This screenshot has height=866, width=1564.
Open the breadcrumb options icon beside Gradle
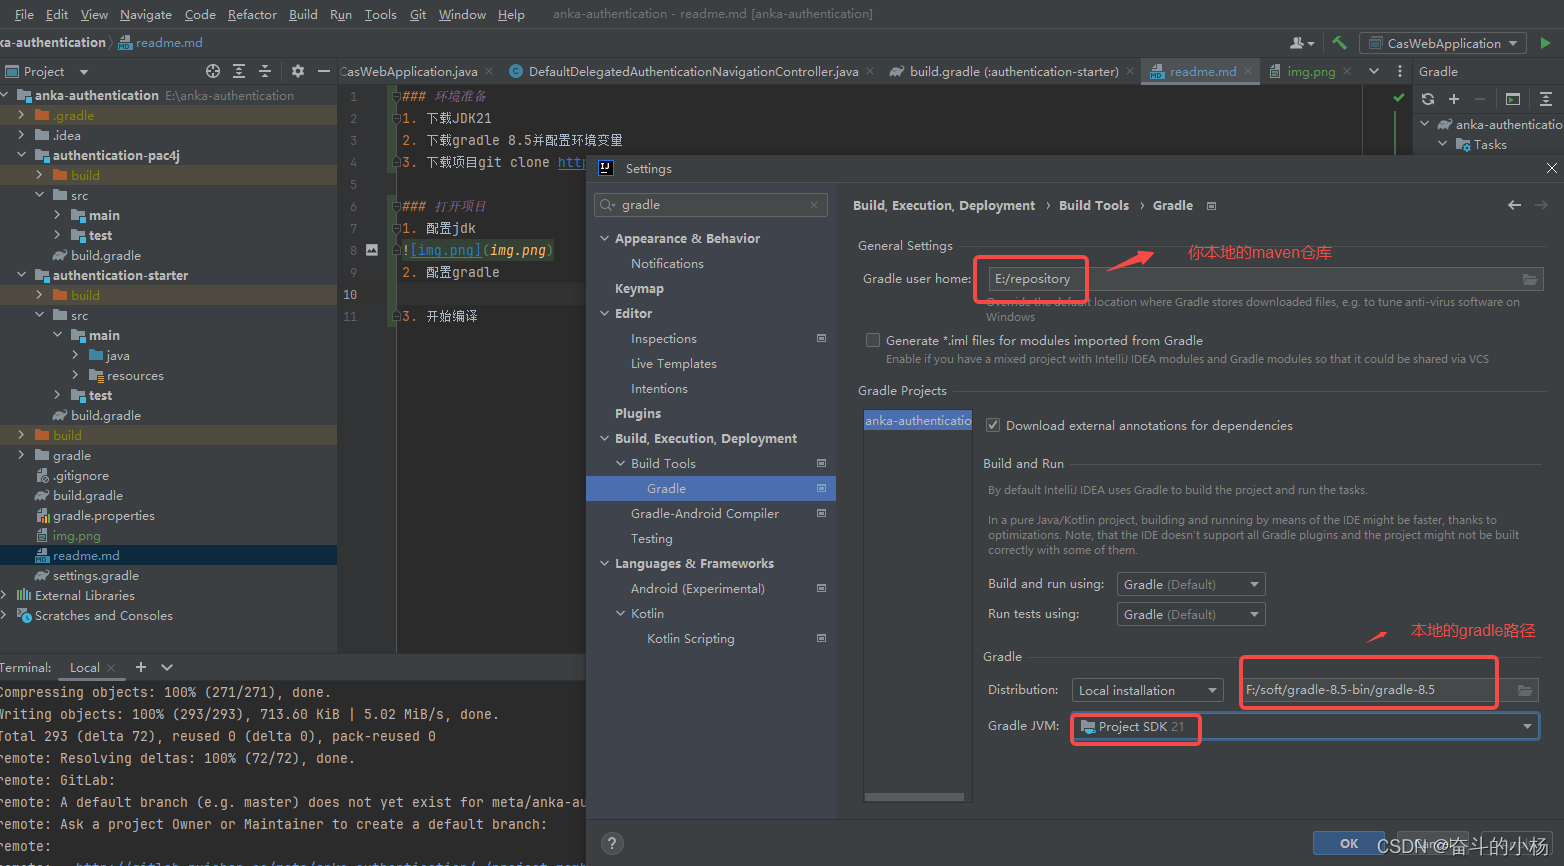pyautogui.click(x=1211, y=206)
